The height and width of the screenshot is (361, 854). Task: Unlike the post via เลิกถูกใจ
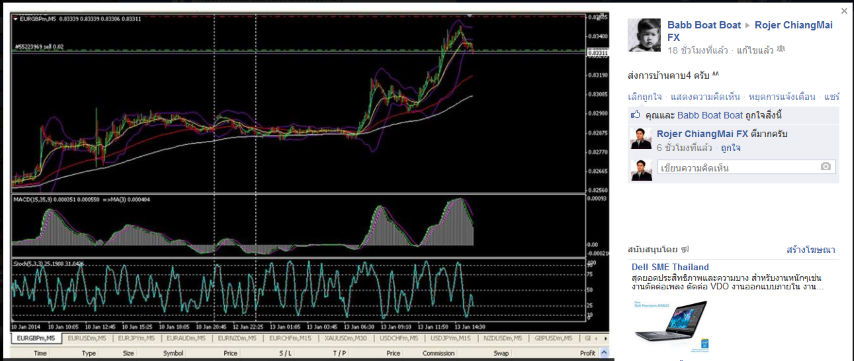point(645,97)
